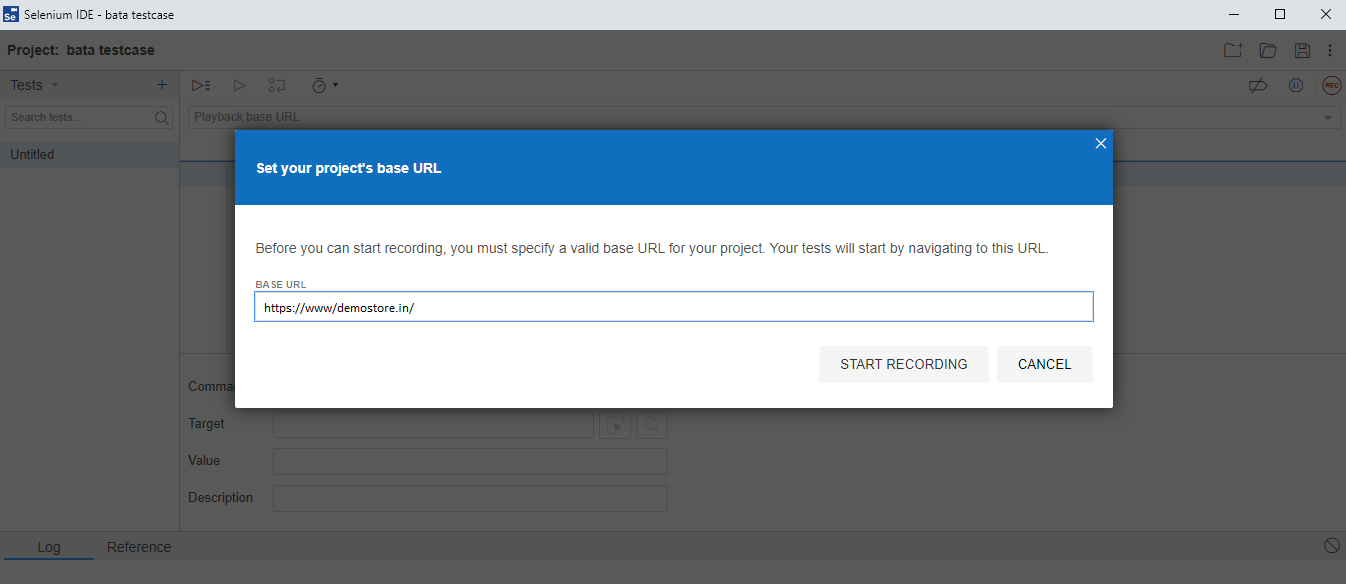1346x584 pixels.
Task: Click the red REC record button
Action: 1331,86
